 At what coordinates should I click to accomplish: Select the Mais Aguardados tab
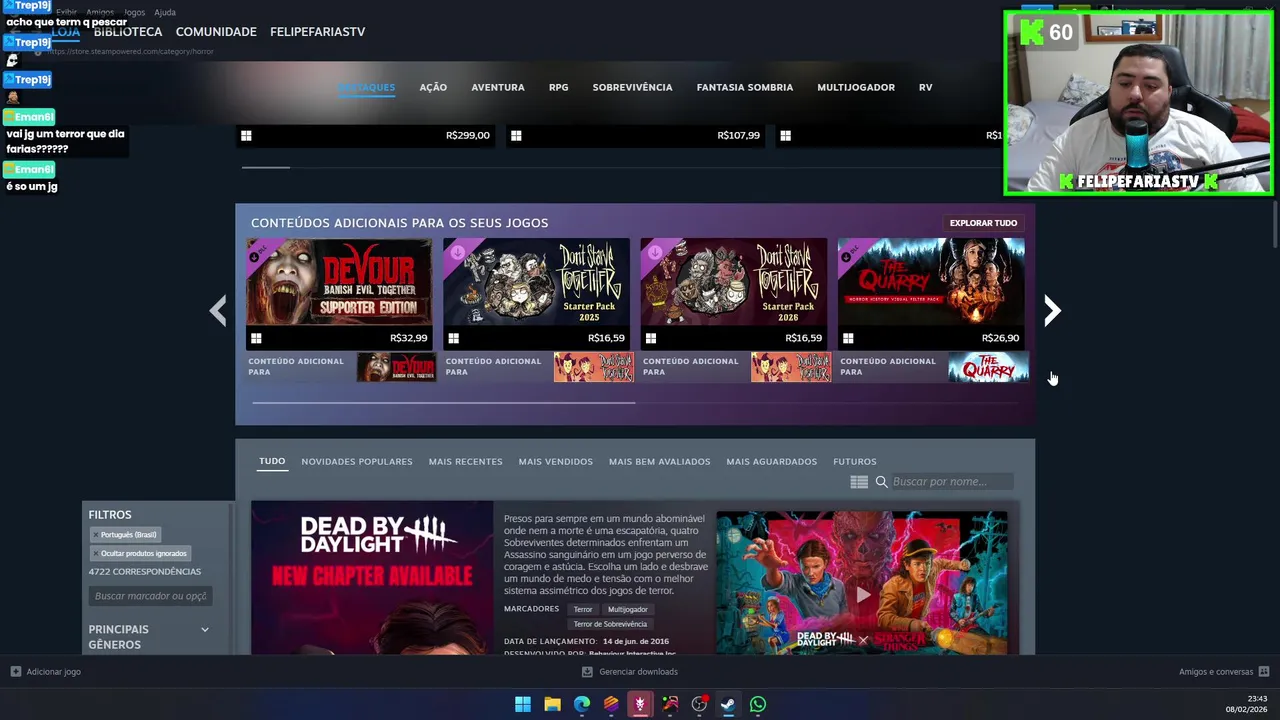click(771, 461)
